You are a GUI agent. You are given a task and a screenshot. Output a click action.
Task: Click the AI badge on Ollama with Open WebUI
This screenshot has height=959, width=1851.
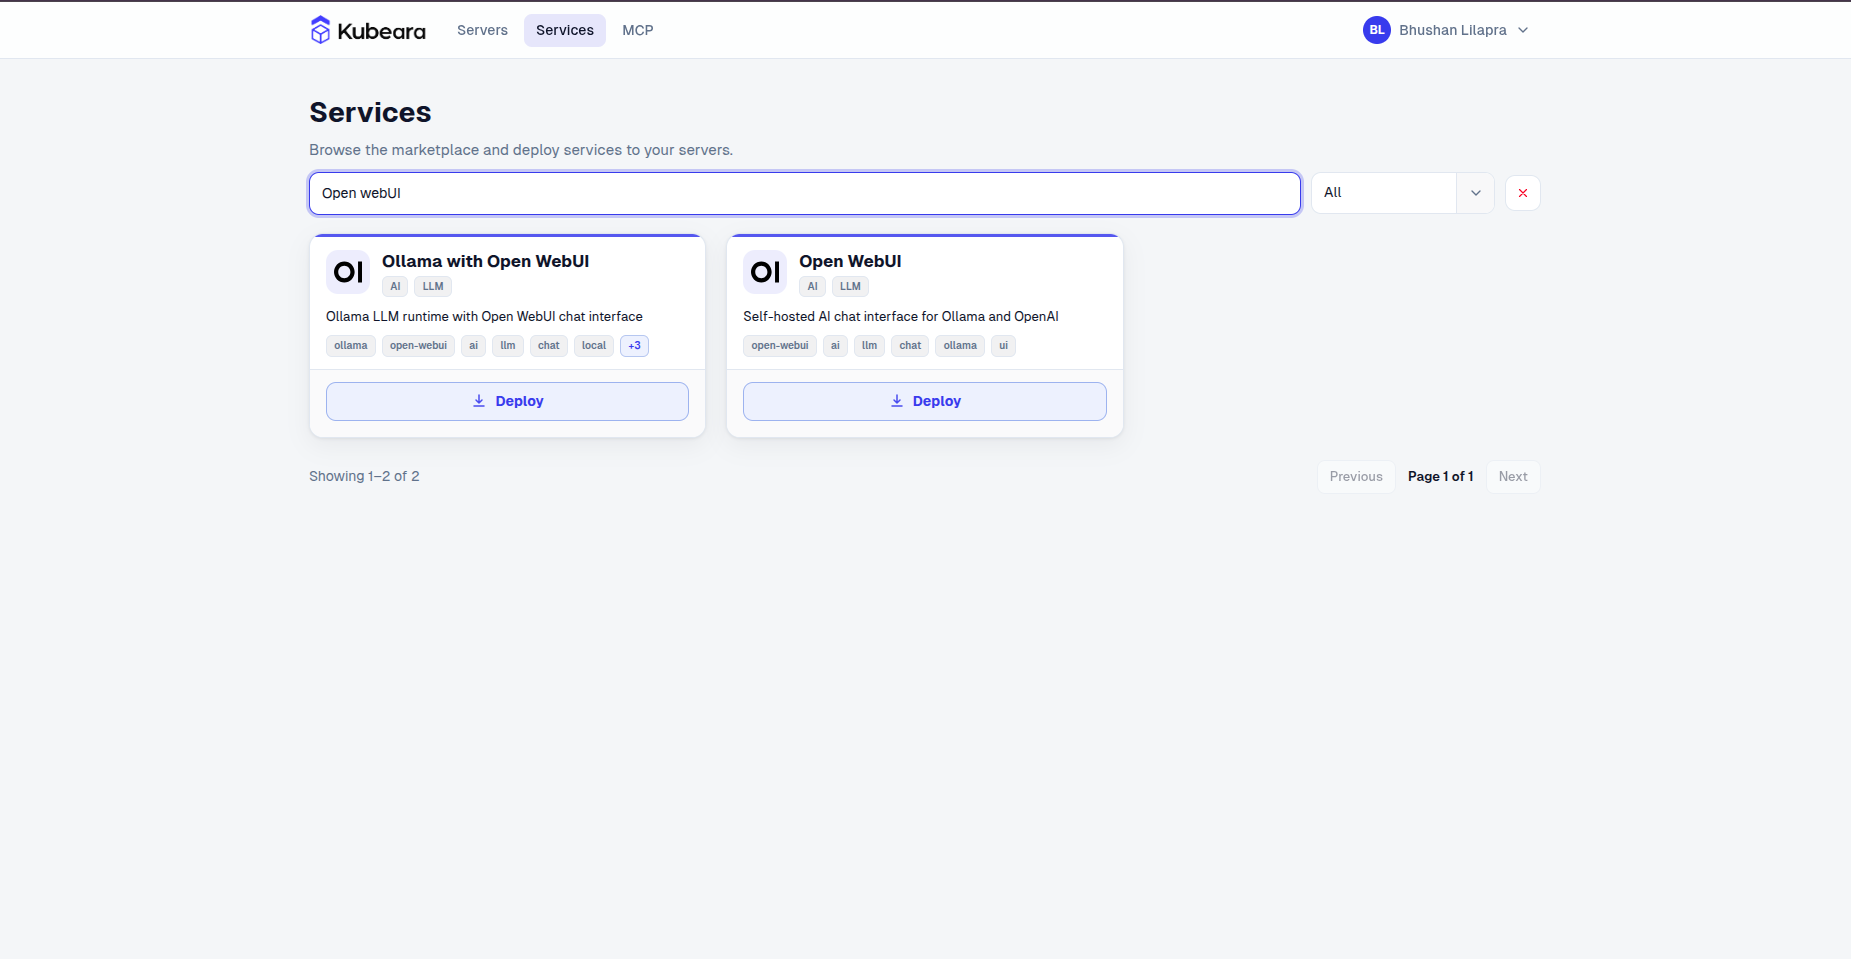pyautogui.click(x=395, y=287)
